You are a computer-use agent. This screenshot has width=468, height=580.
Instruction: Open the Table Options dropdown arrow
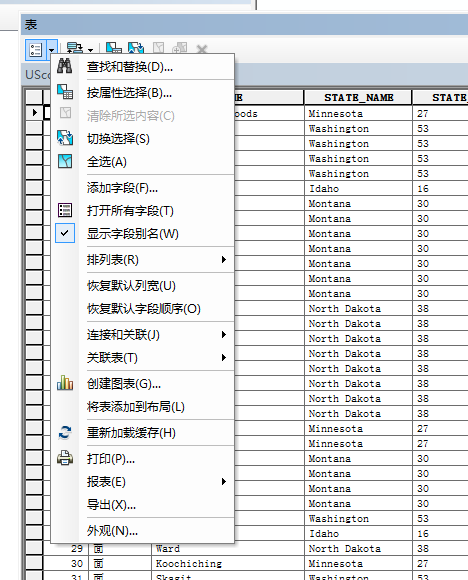[52, 50]
